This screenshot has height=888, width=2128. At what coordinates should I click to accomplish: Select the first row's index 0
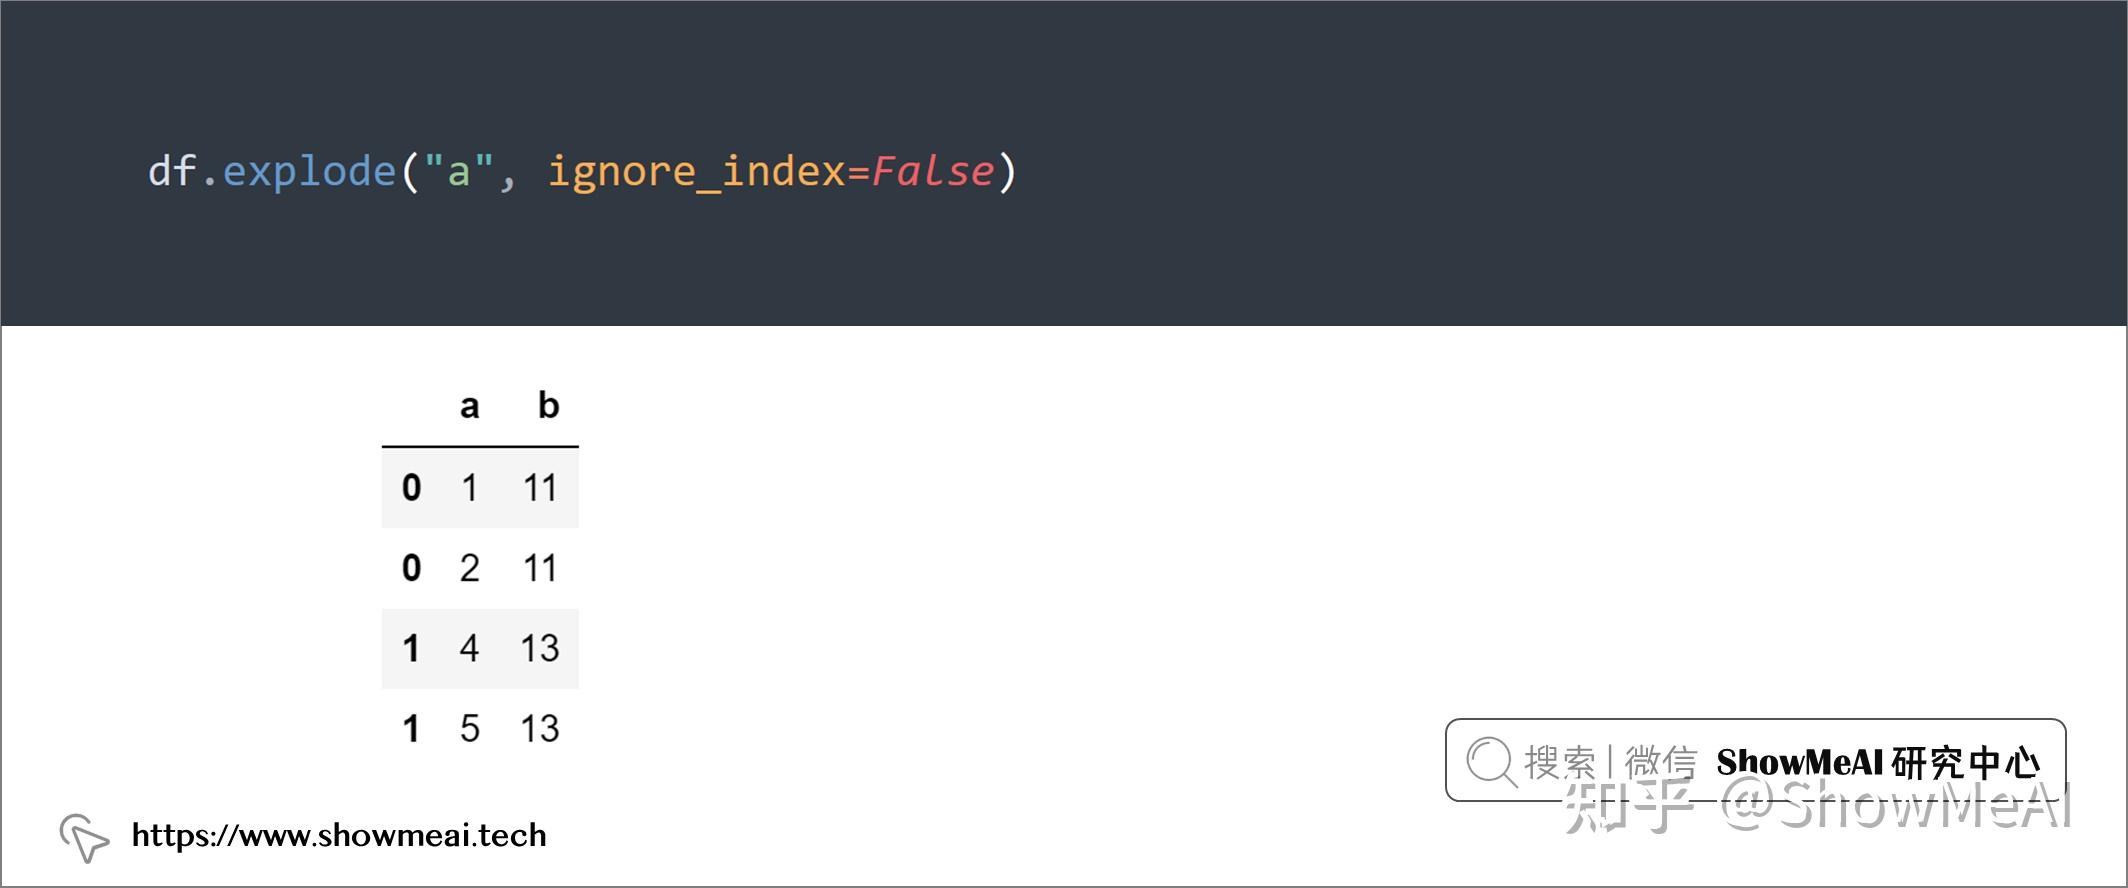(411, 488)
